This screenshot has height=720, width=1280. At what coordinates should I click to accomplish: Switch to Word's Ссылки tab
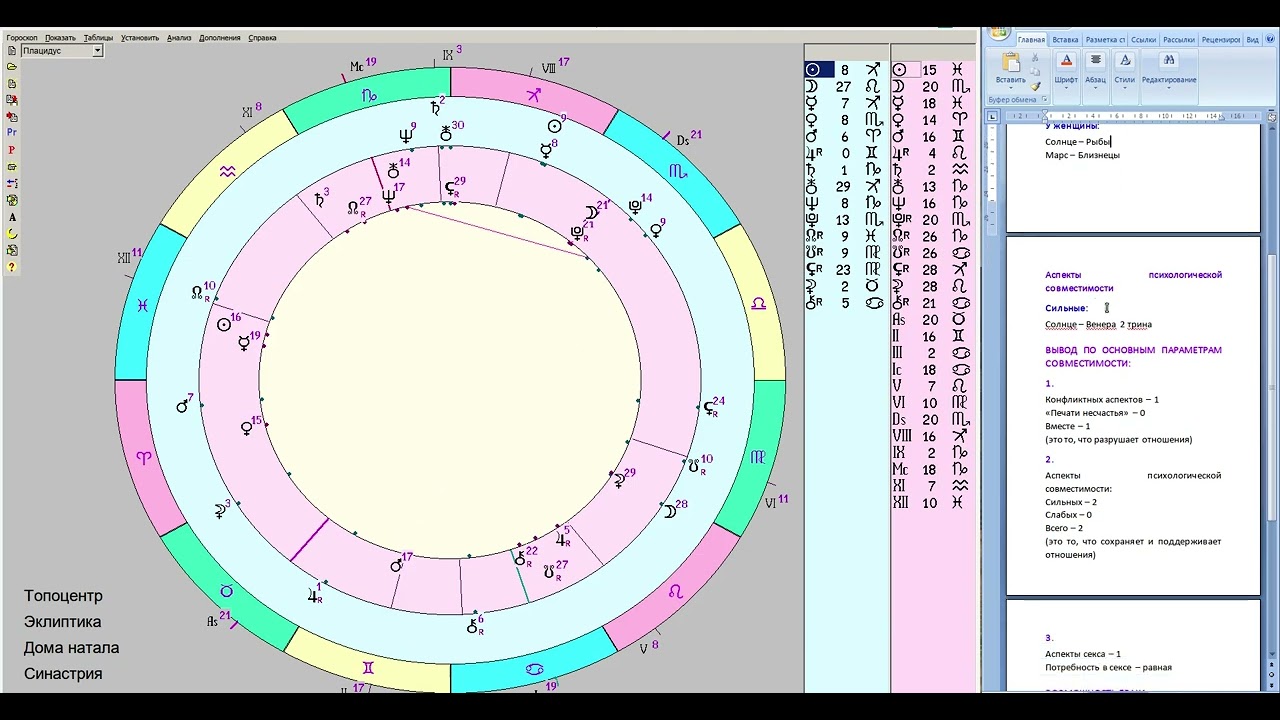(x=1143, y=40)
